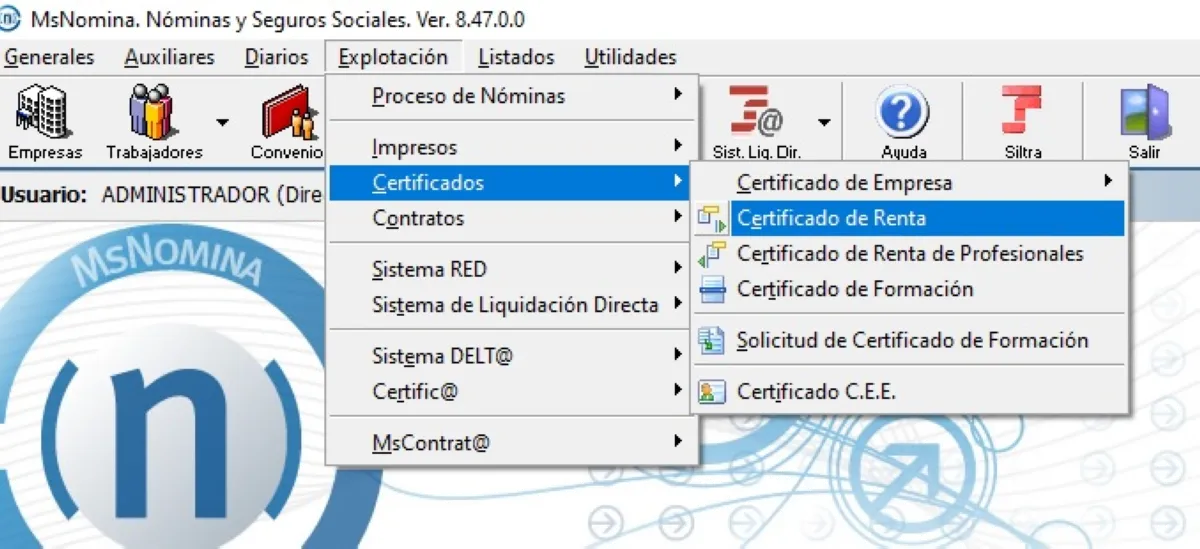Expand the Trabajadores dropdown arrow

(222, 123)
